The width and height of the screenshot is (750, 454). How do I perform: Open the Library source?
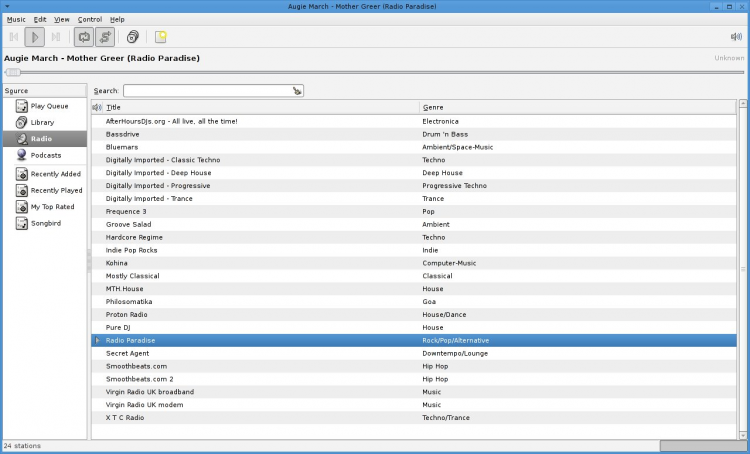44,122
